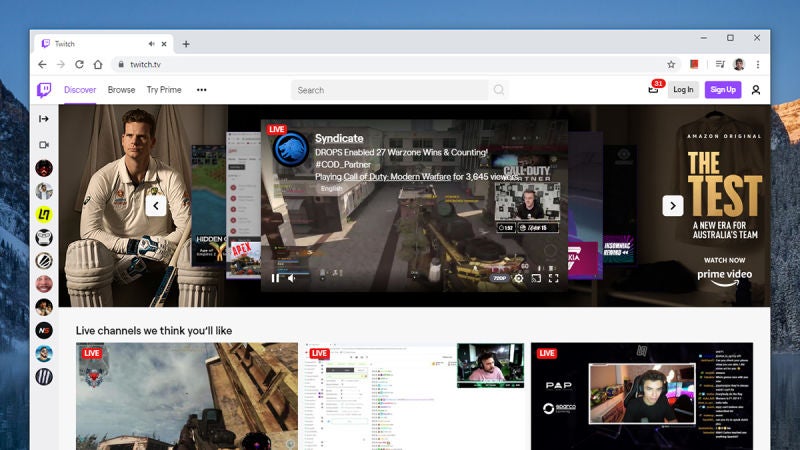The height and width of the screenshot is (450, 800).
Task: Mute the Twitch tab audio
Action: (x=152, y=44)
